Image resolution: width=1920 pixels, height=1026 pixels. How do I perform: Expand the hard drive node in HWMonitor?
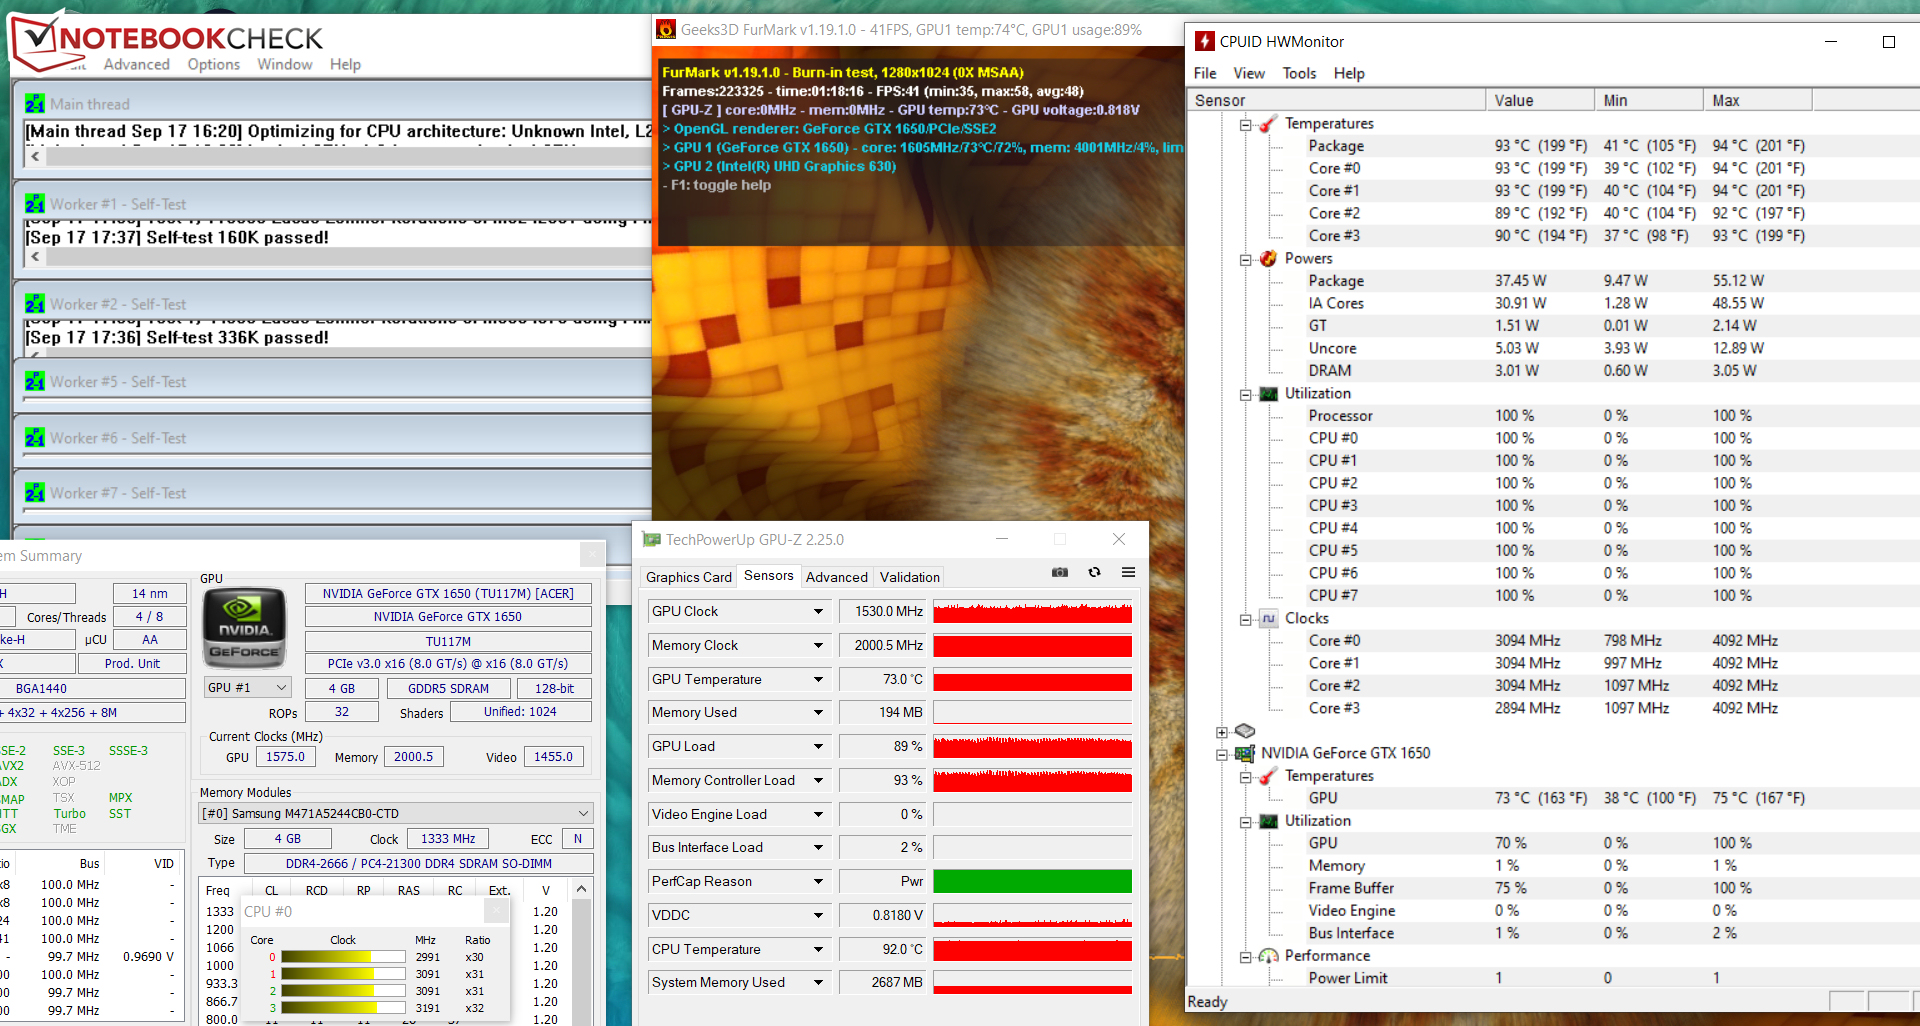pos(1222,733)
